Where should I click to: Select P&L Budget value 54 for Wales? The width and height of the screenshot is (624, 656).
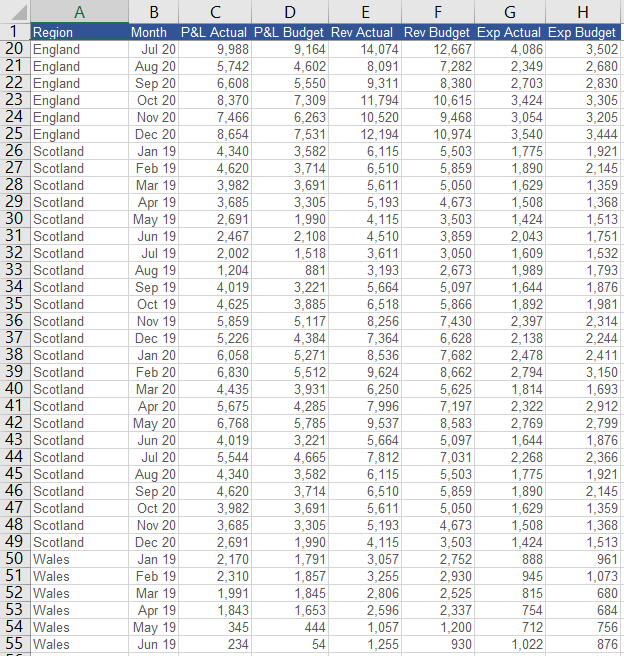pyautogui.click(x=290, y=644)
